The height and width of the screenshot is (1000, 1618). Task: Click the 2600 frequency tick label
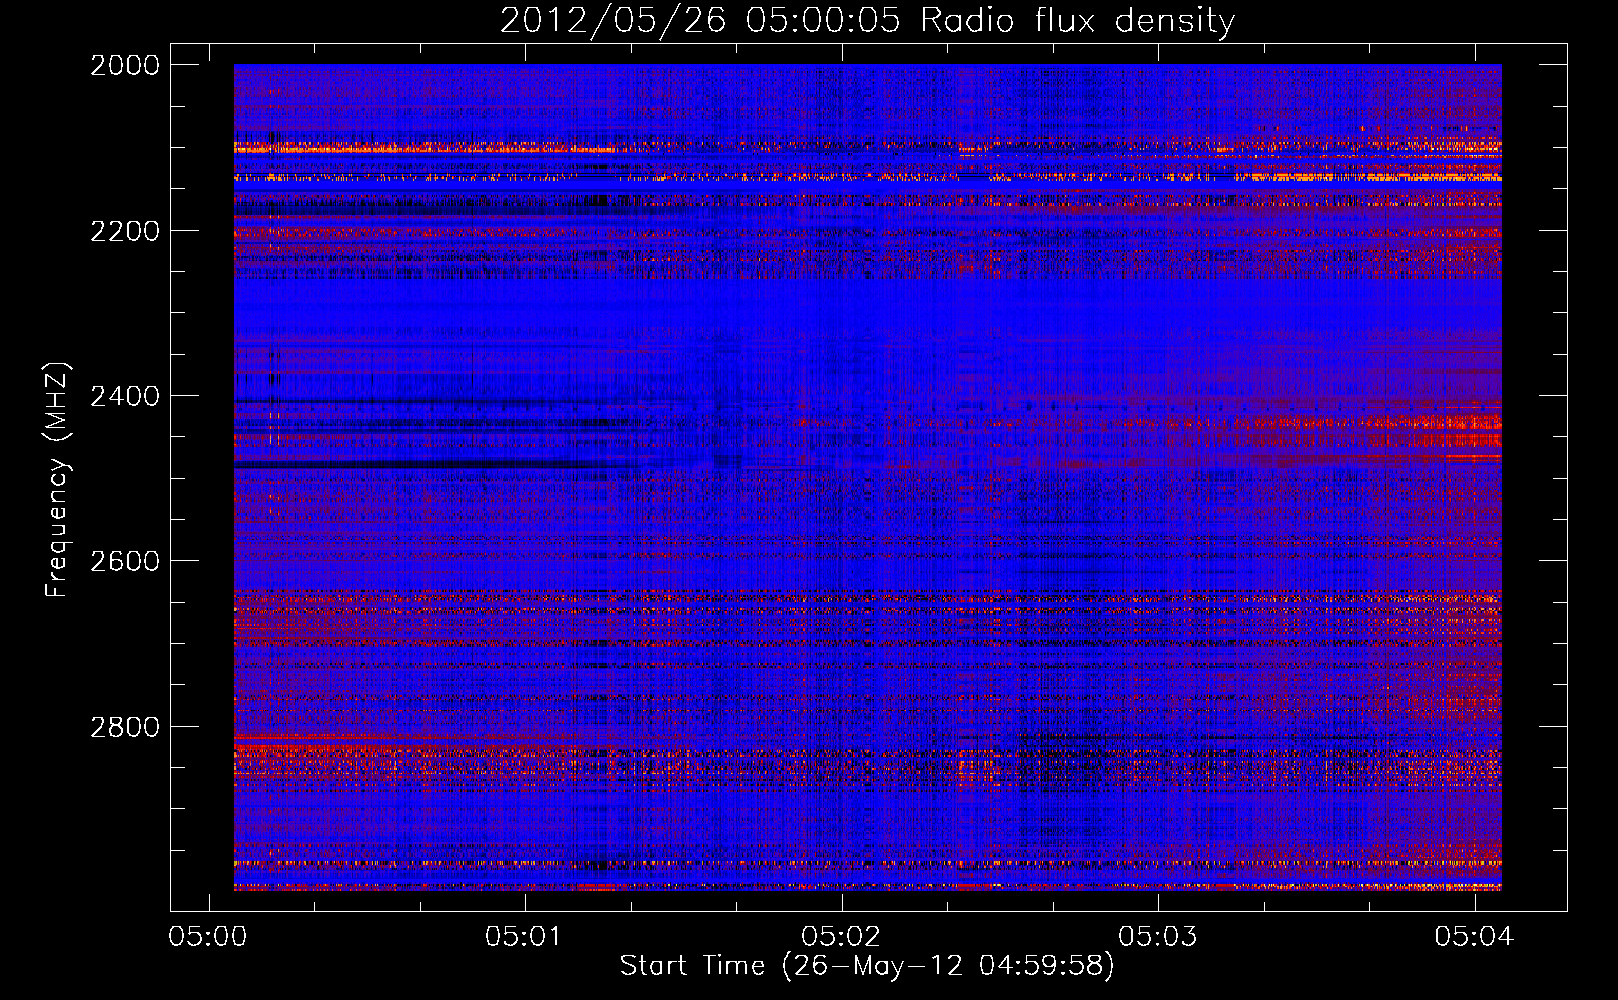[x=125, y=561]
